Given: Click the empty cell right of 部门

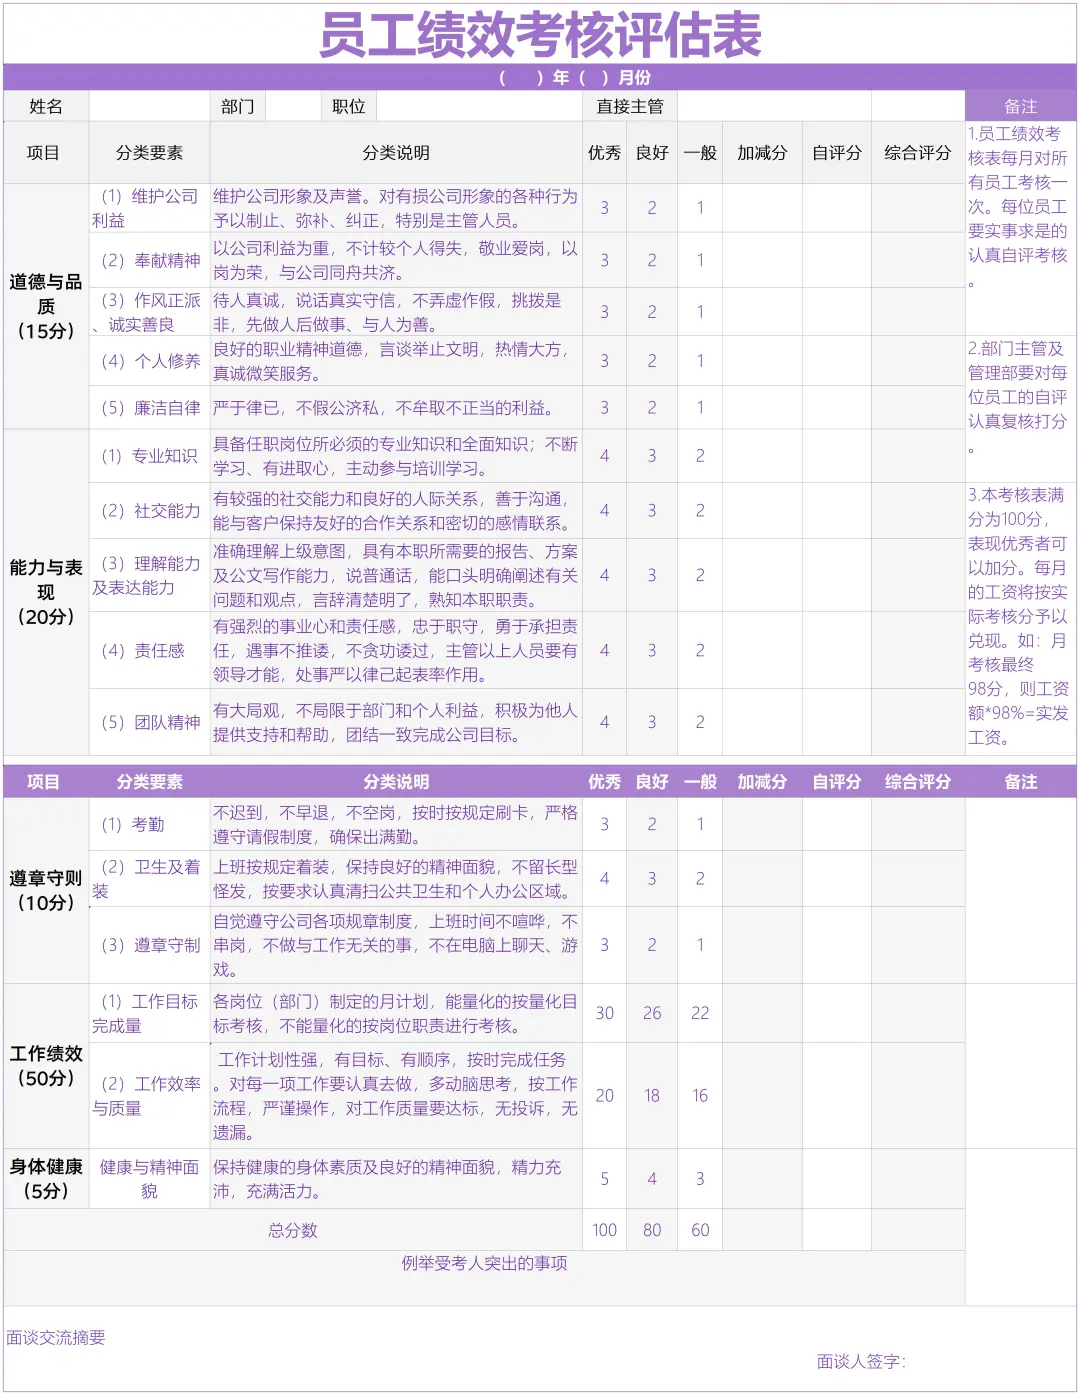Looking at the screenshot, I should click(293, 106).
